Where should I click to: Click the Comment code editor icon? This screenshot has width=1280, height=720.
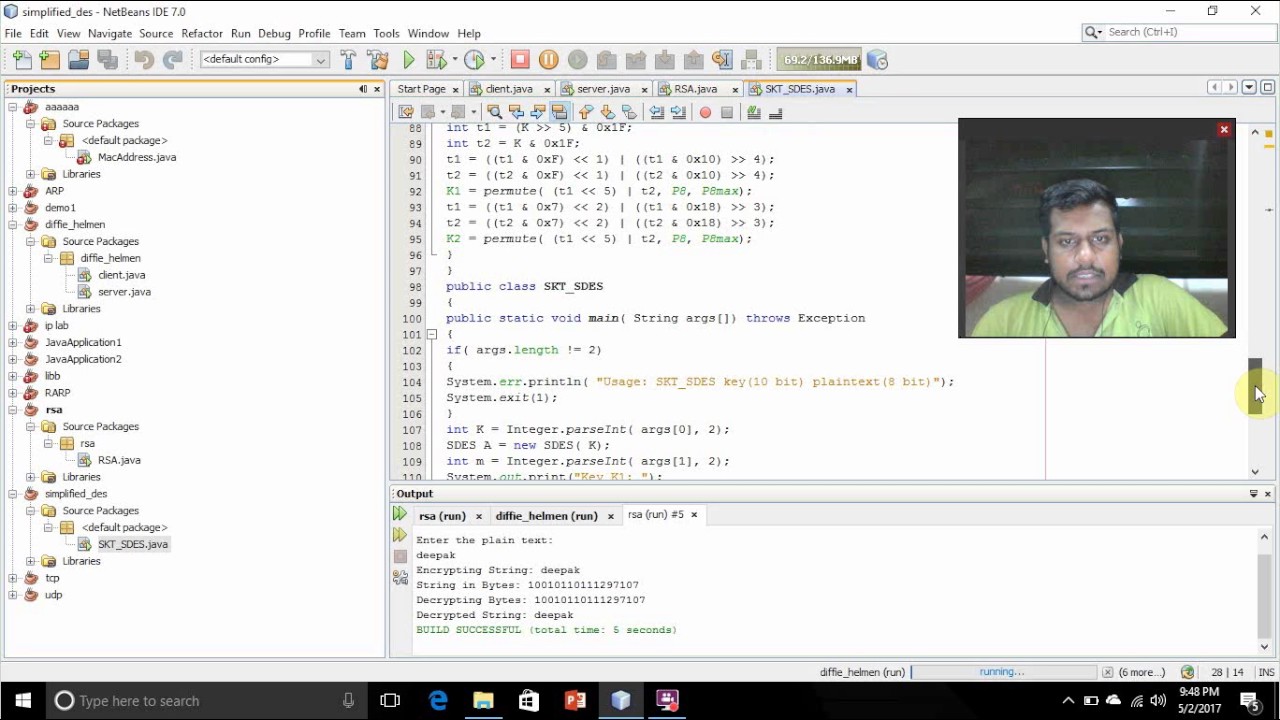(x=754, y=112)
